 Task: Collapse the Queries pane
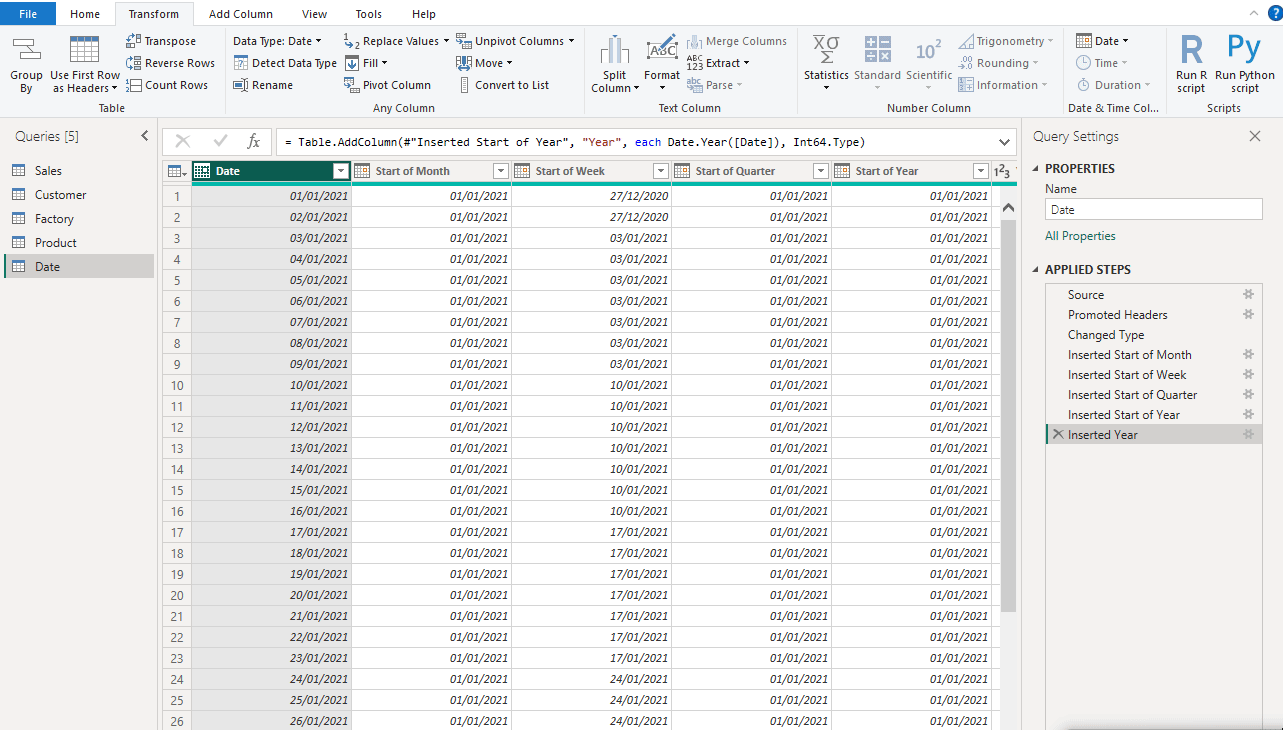tap(144, 136)
